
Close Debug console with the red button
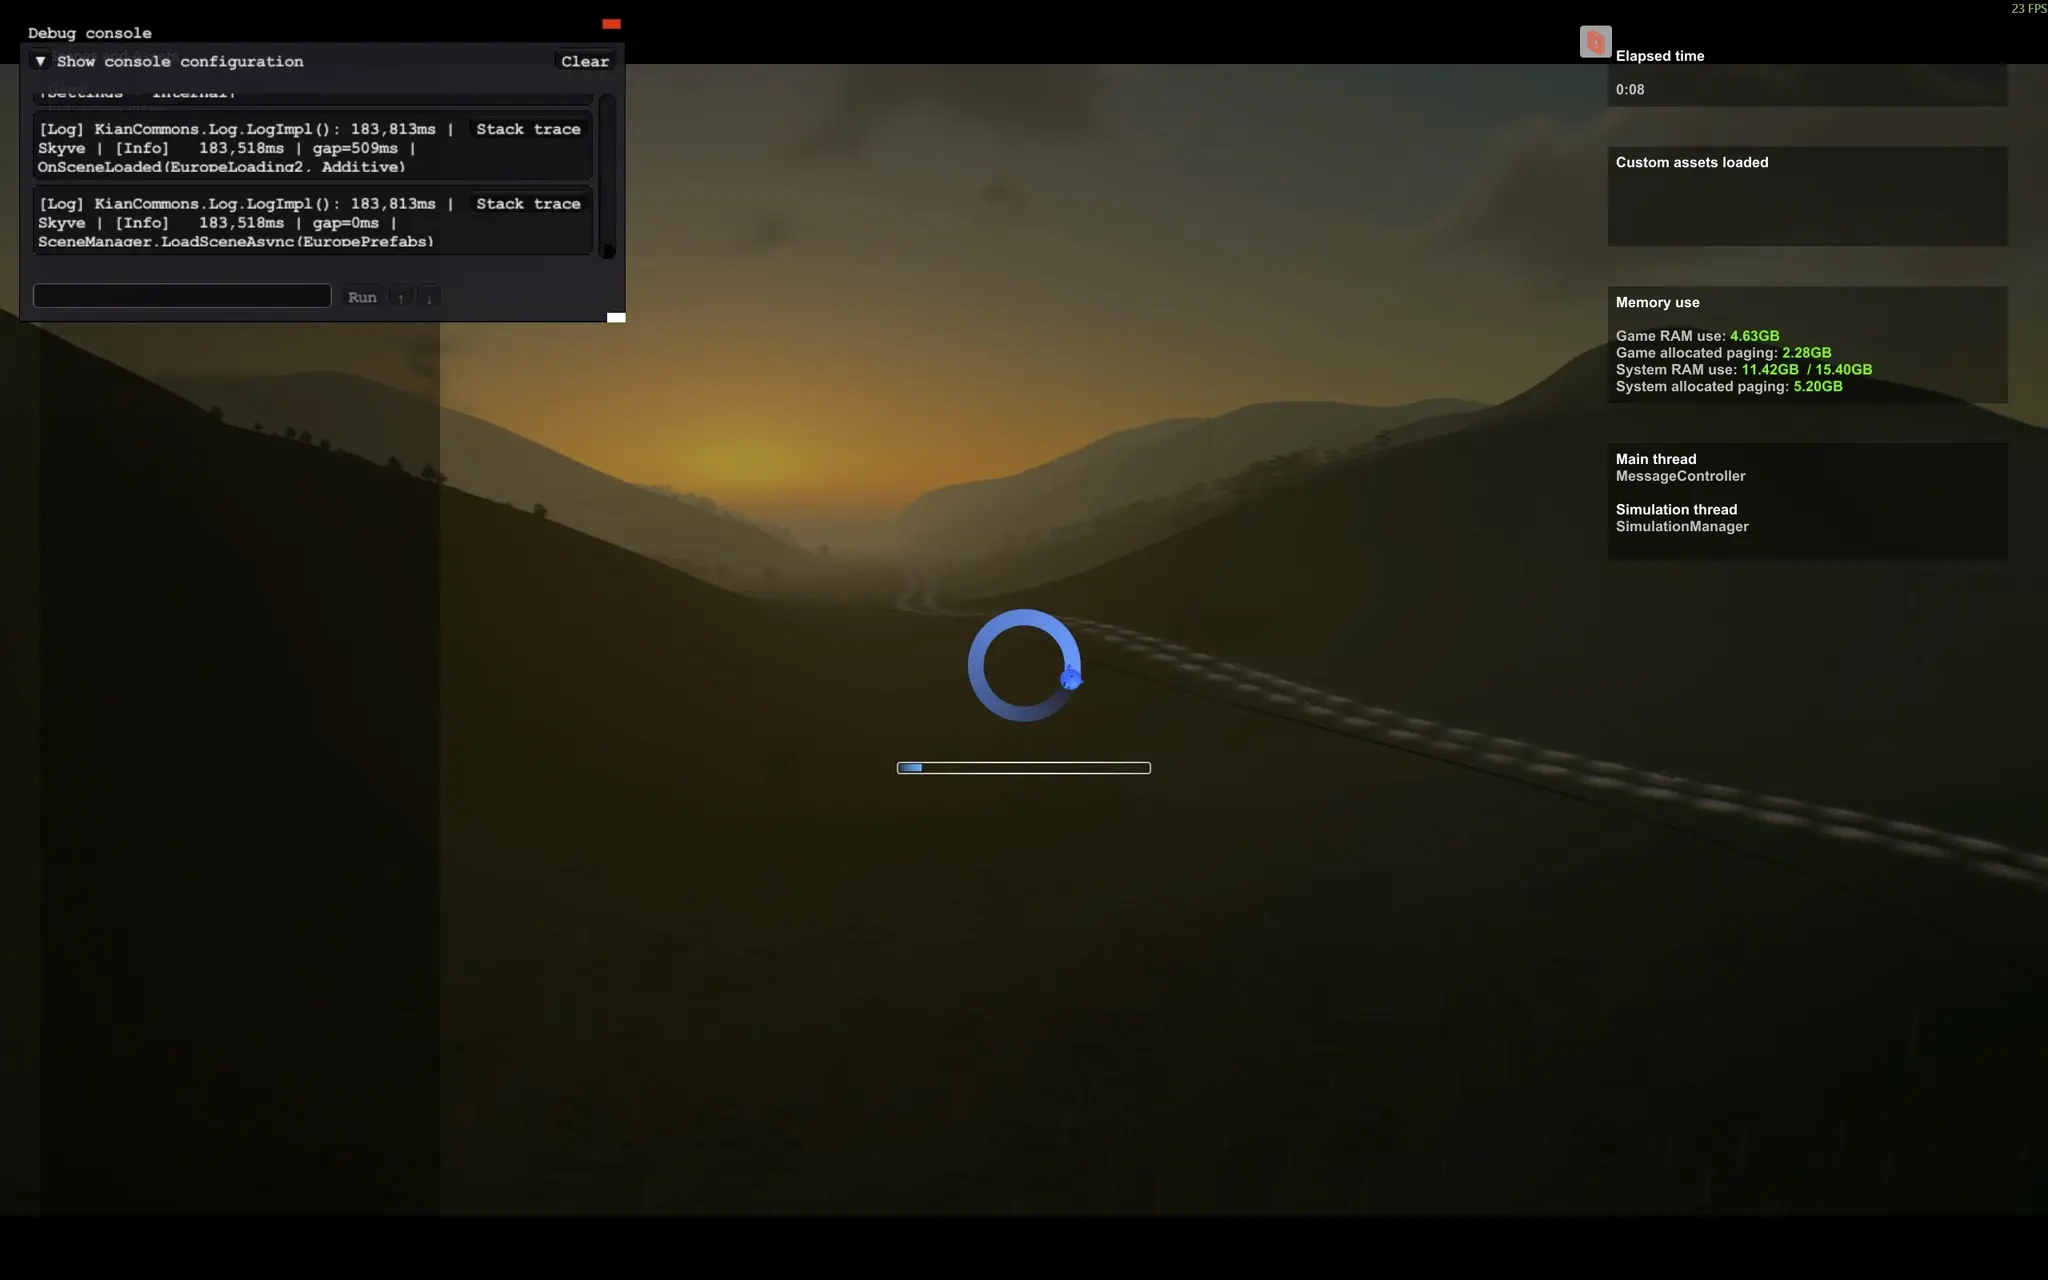pyautogui.click(x=611, y=24)
